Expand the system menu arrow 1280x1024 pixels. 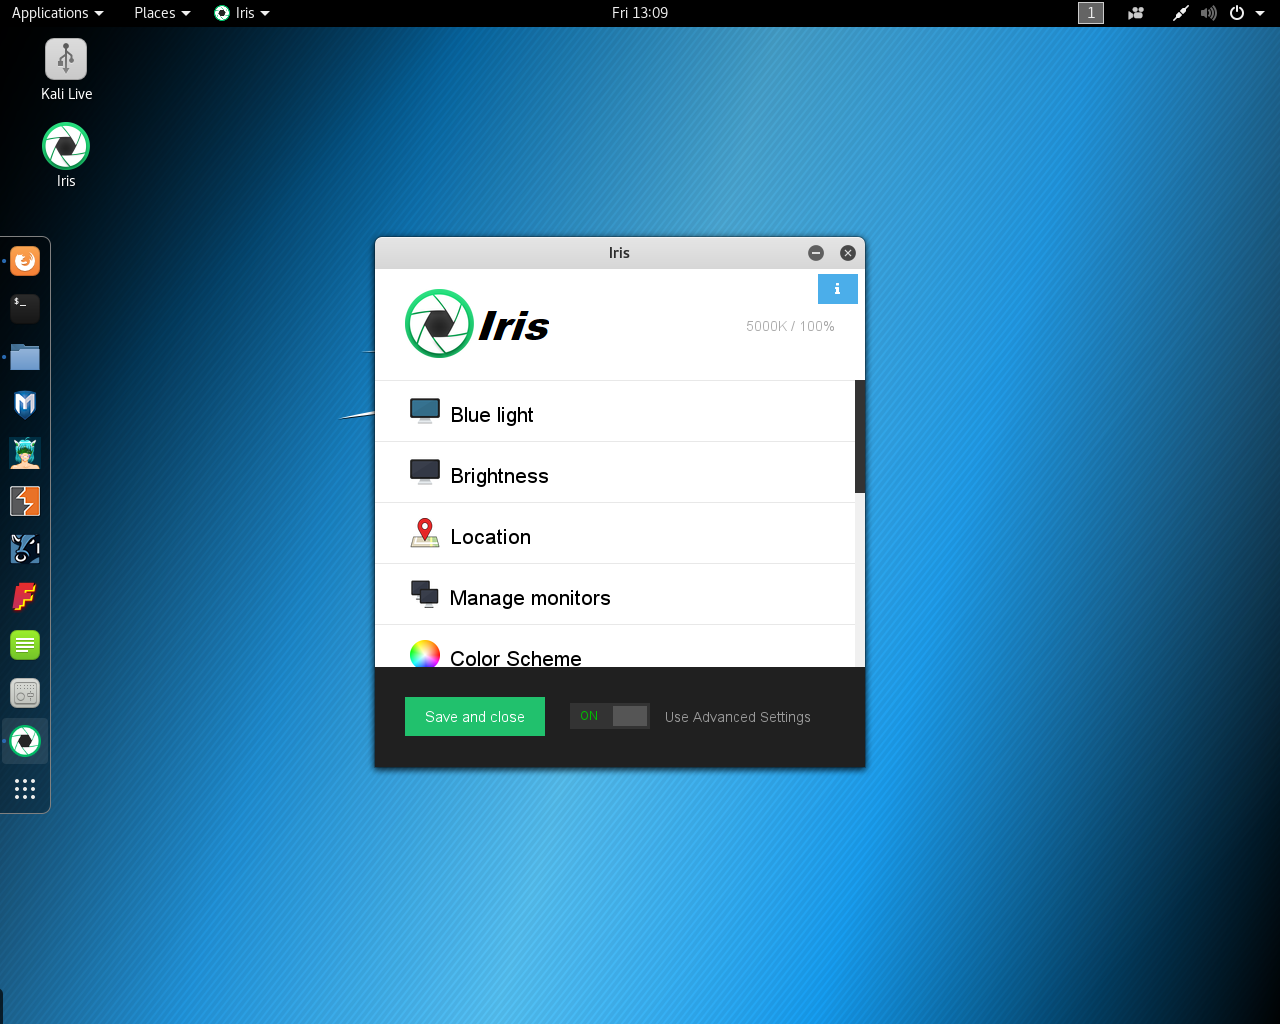[1260, 13]
